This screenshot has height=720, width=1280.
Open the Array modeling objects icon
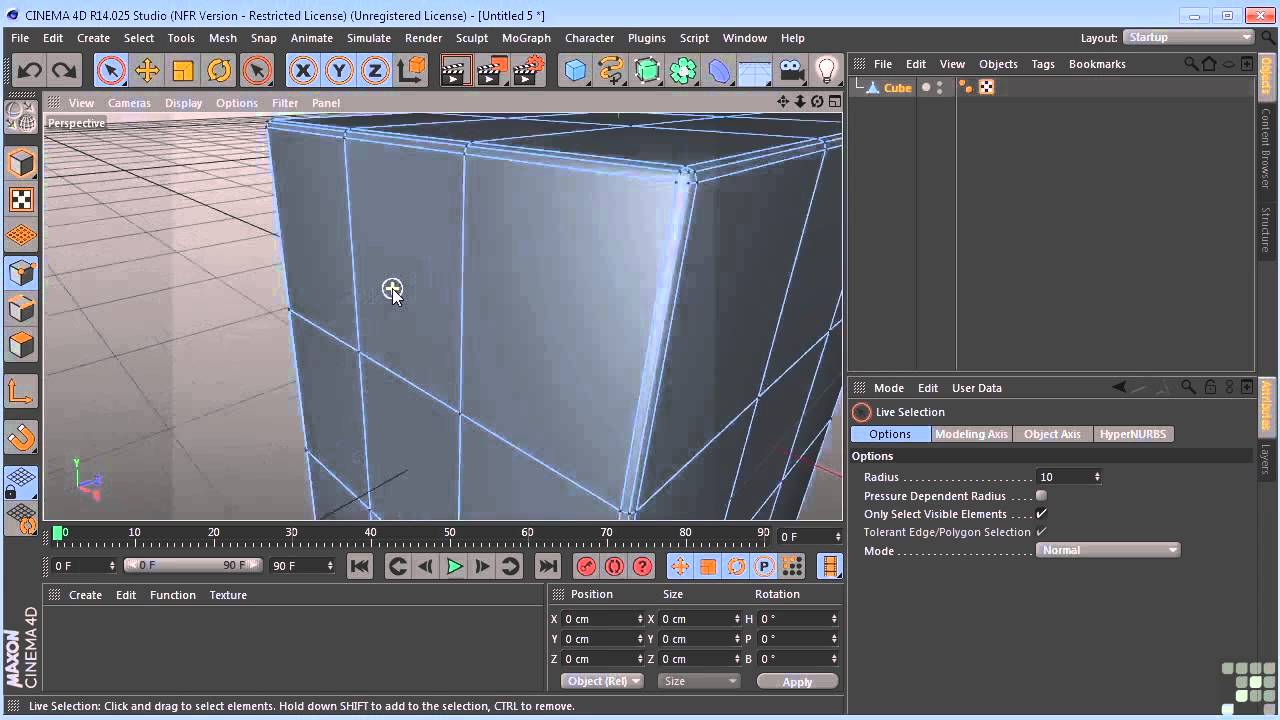click(x=684, y=70)
